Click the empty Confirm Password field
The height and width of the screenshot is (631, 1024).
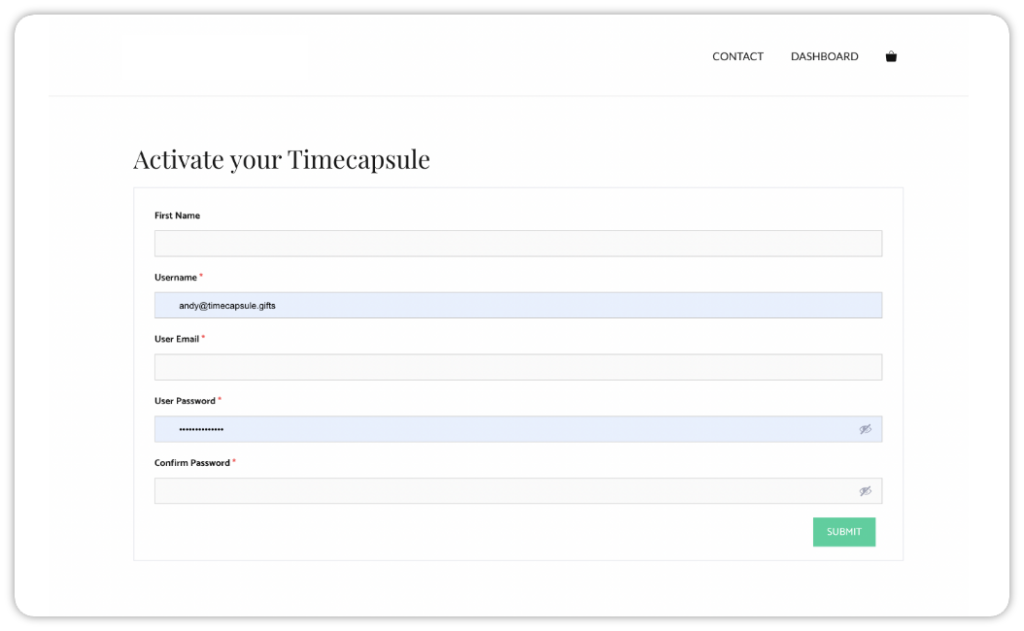coord(500,490)
